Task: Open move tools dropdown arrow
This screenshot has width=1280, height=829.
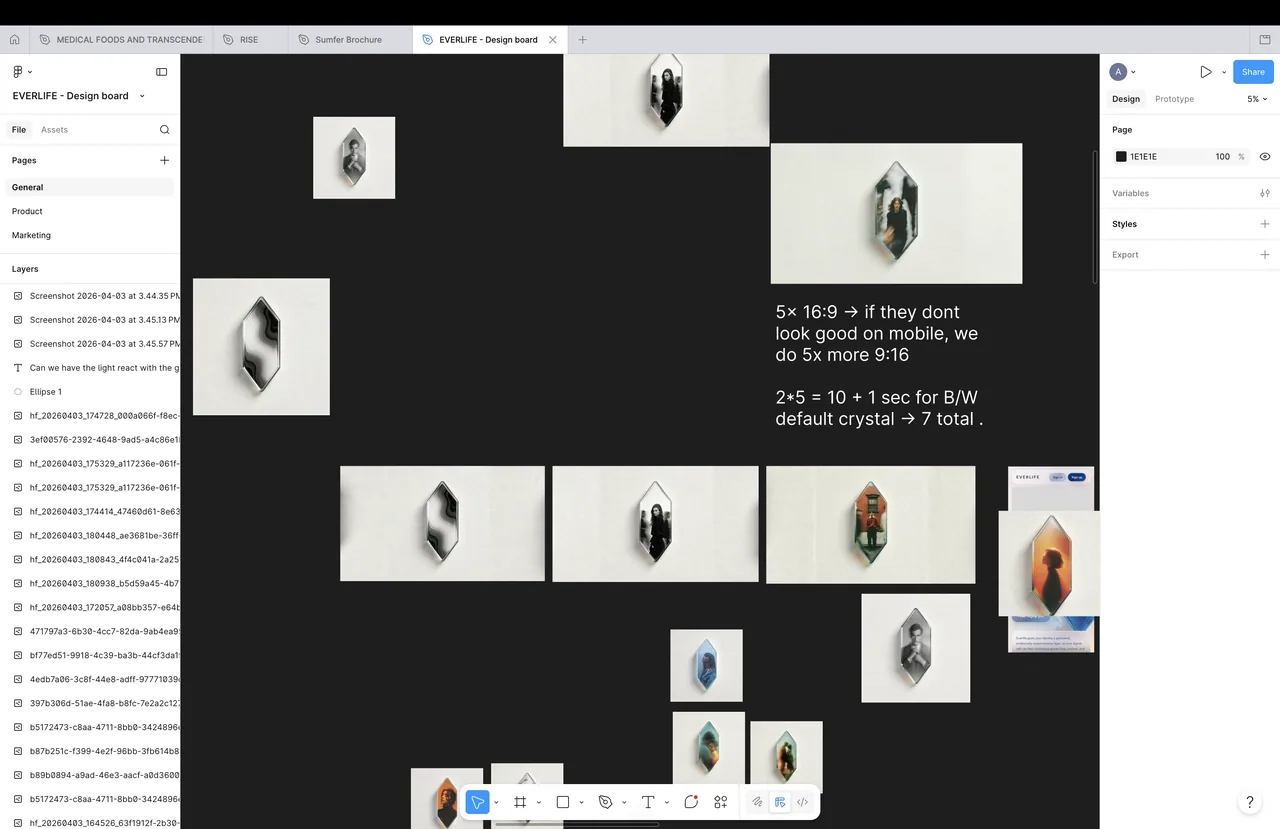Action: click(x=496, y=802)
